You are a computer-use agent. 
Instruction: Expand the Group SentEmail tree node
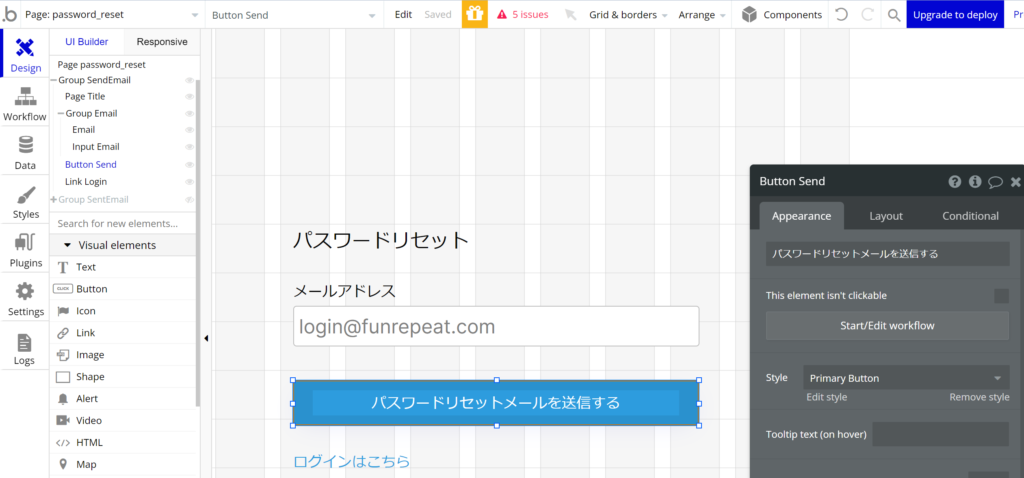pos(54,200)
